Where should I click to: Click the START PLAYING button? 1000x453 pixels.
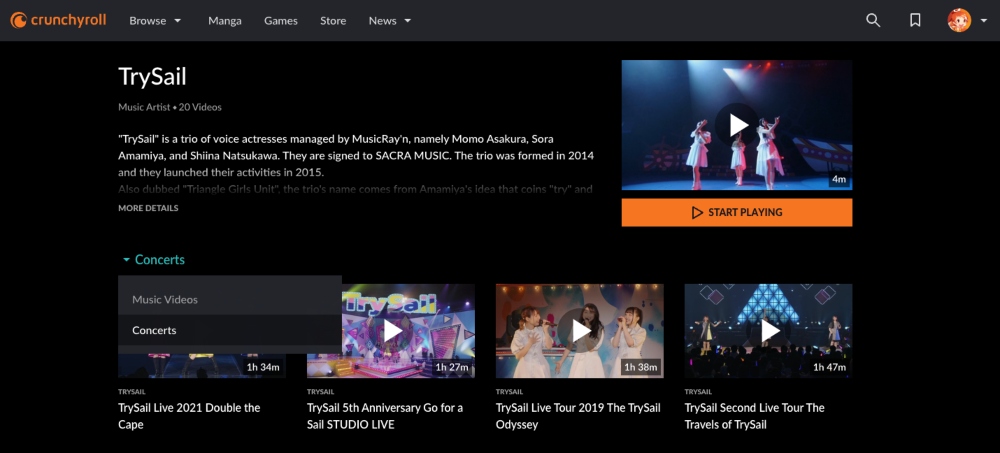(737, 212)
